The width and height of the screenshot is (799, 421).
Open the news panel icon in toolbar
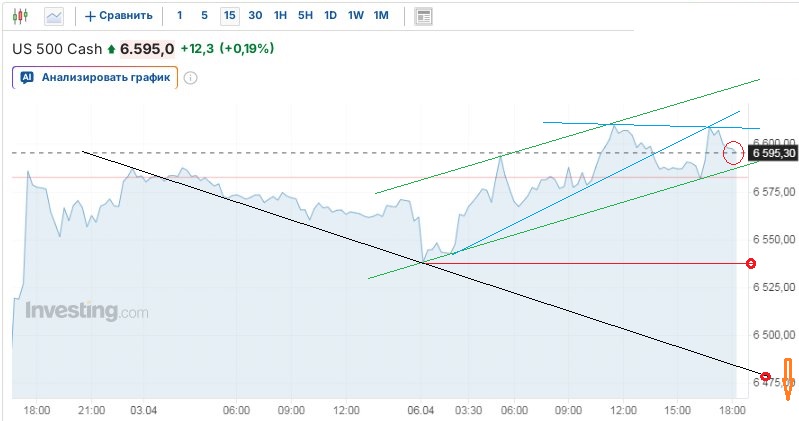pyautogui.click(x=424, y=16)
